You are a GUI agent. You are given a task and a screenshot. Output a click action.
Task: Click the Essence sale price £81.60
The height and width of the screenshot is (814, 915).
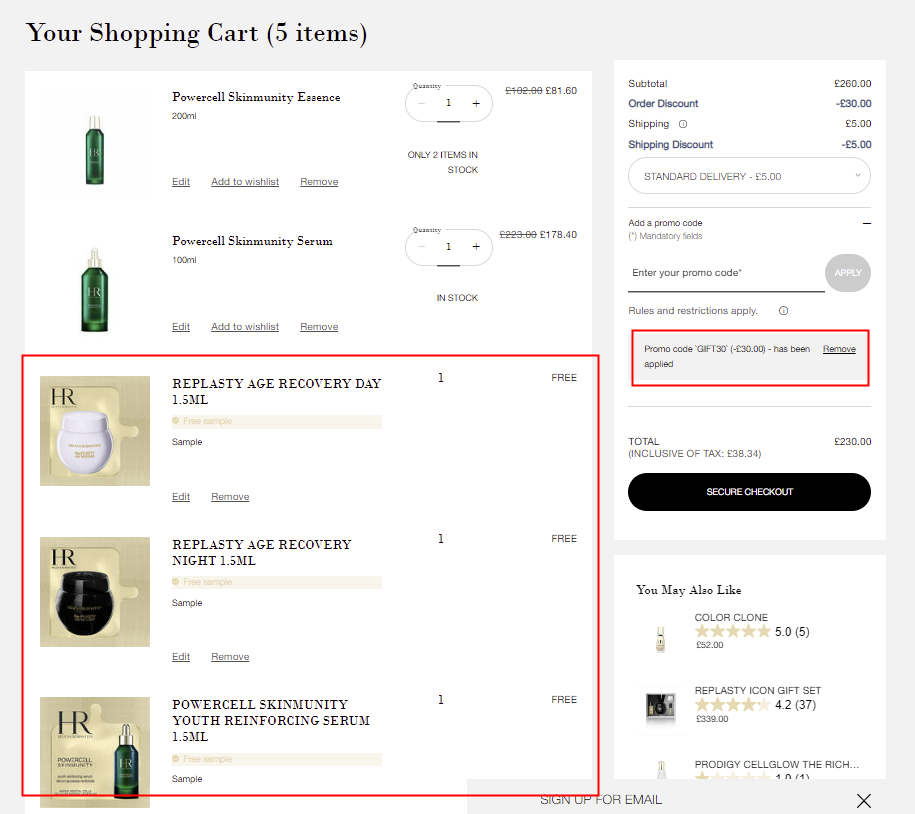(x=561, y=90)
